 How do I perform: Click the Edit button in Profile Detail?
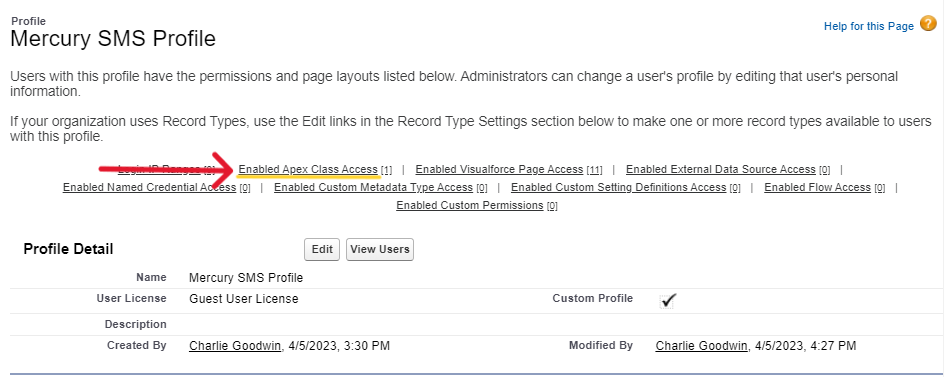tap(322, 249)
